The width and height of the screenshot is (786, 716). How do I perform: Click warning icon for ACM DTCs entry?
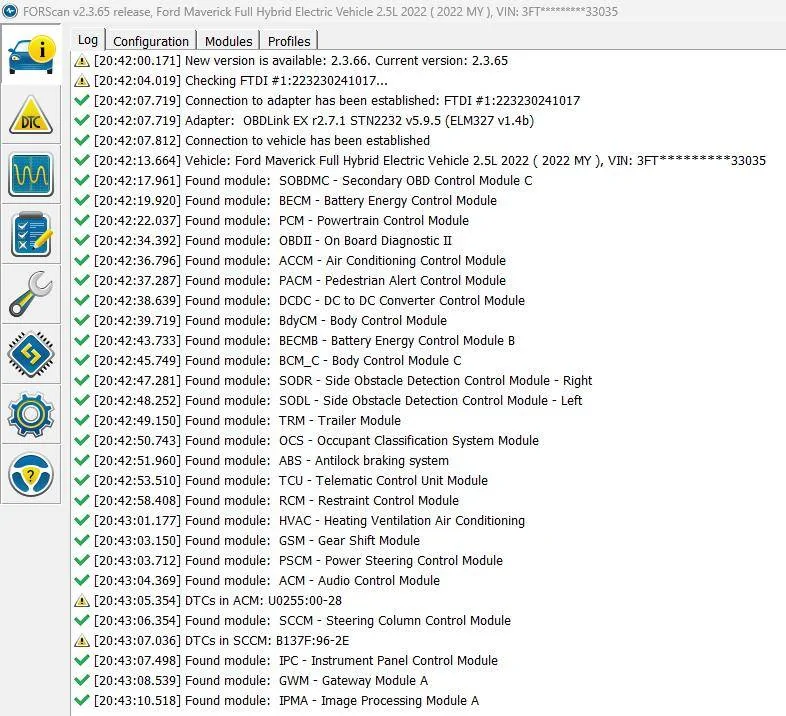coord(82,601)
